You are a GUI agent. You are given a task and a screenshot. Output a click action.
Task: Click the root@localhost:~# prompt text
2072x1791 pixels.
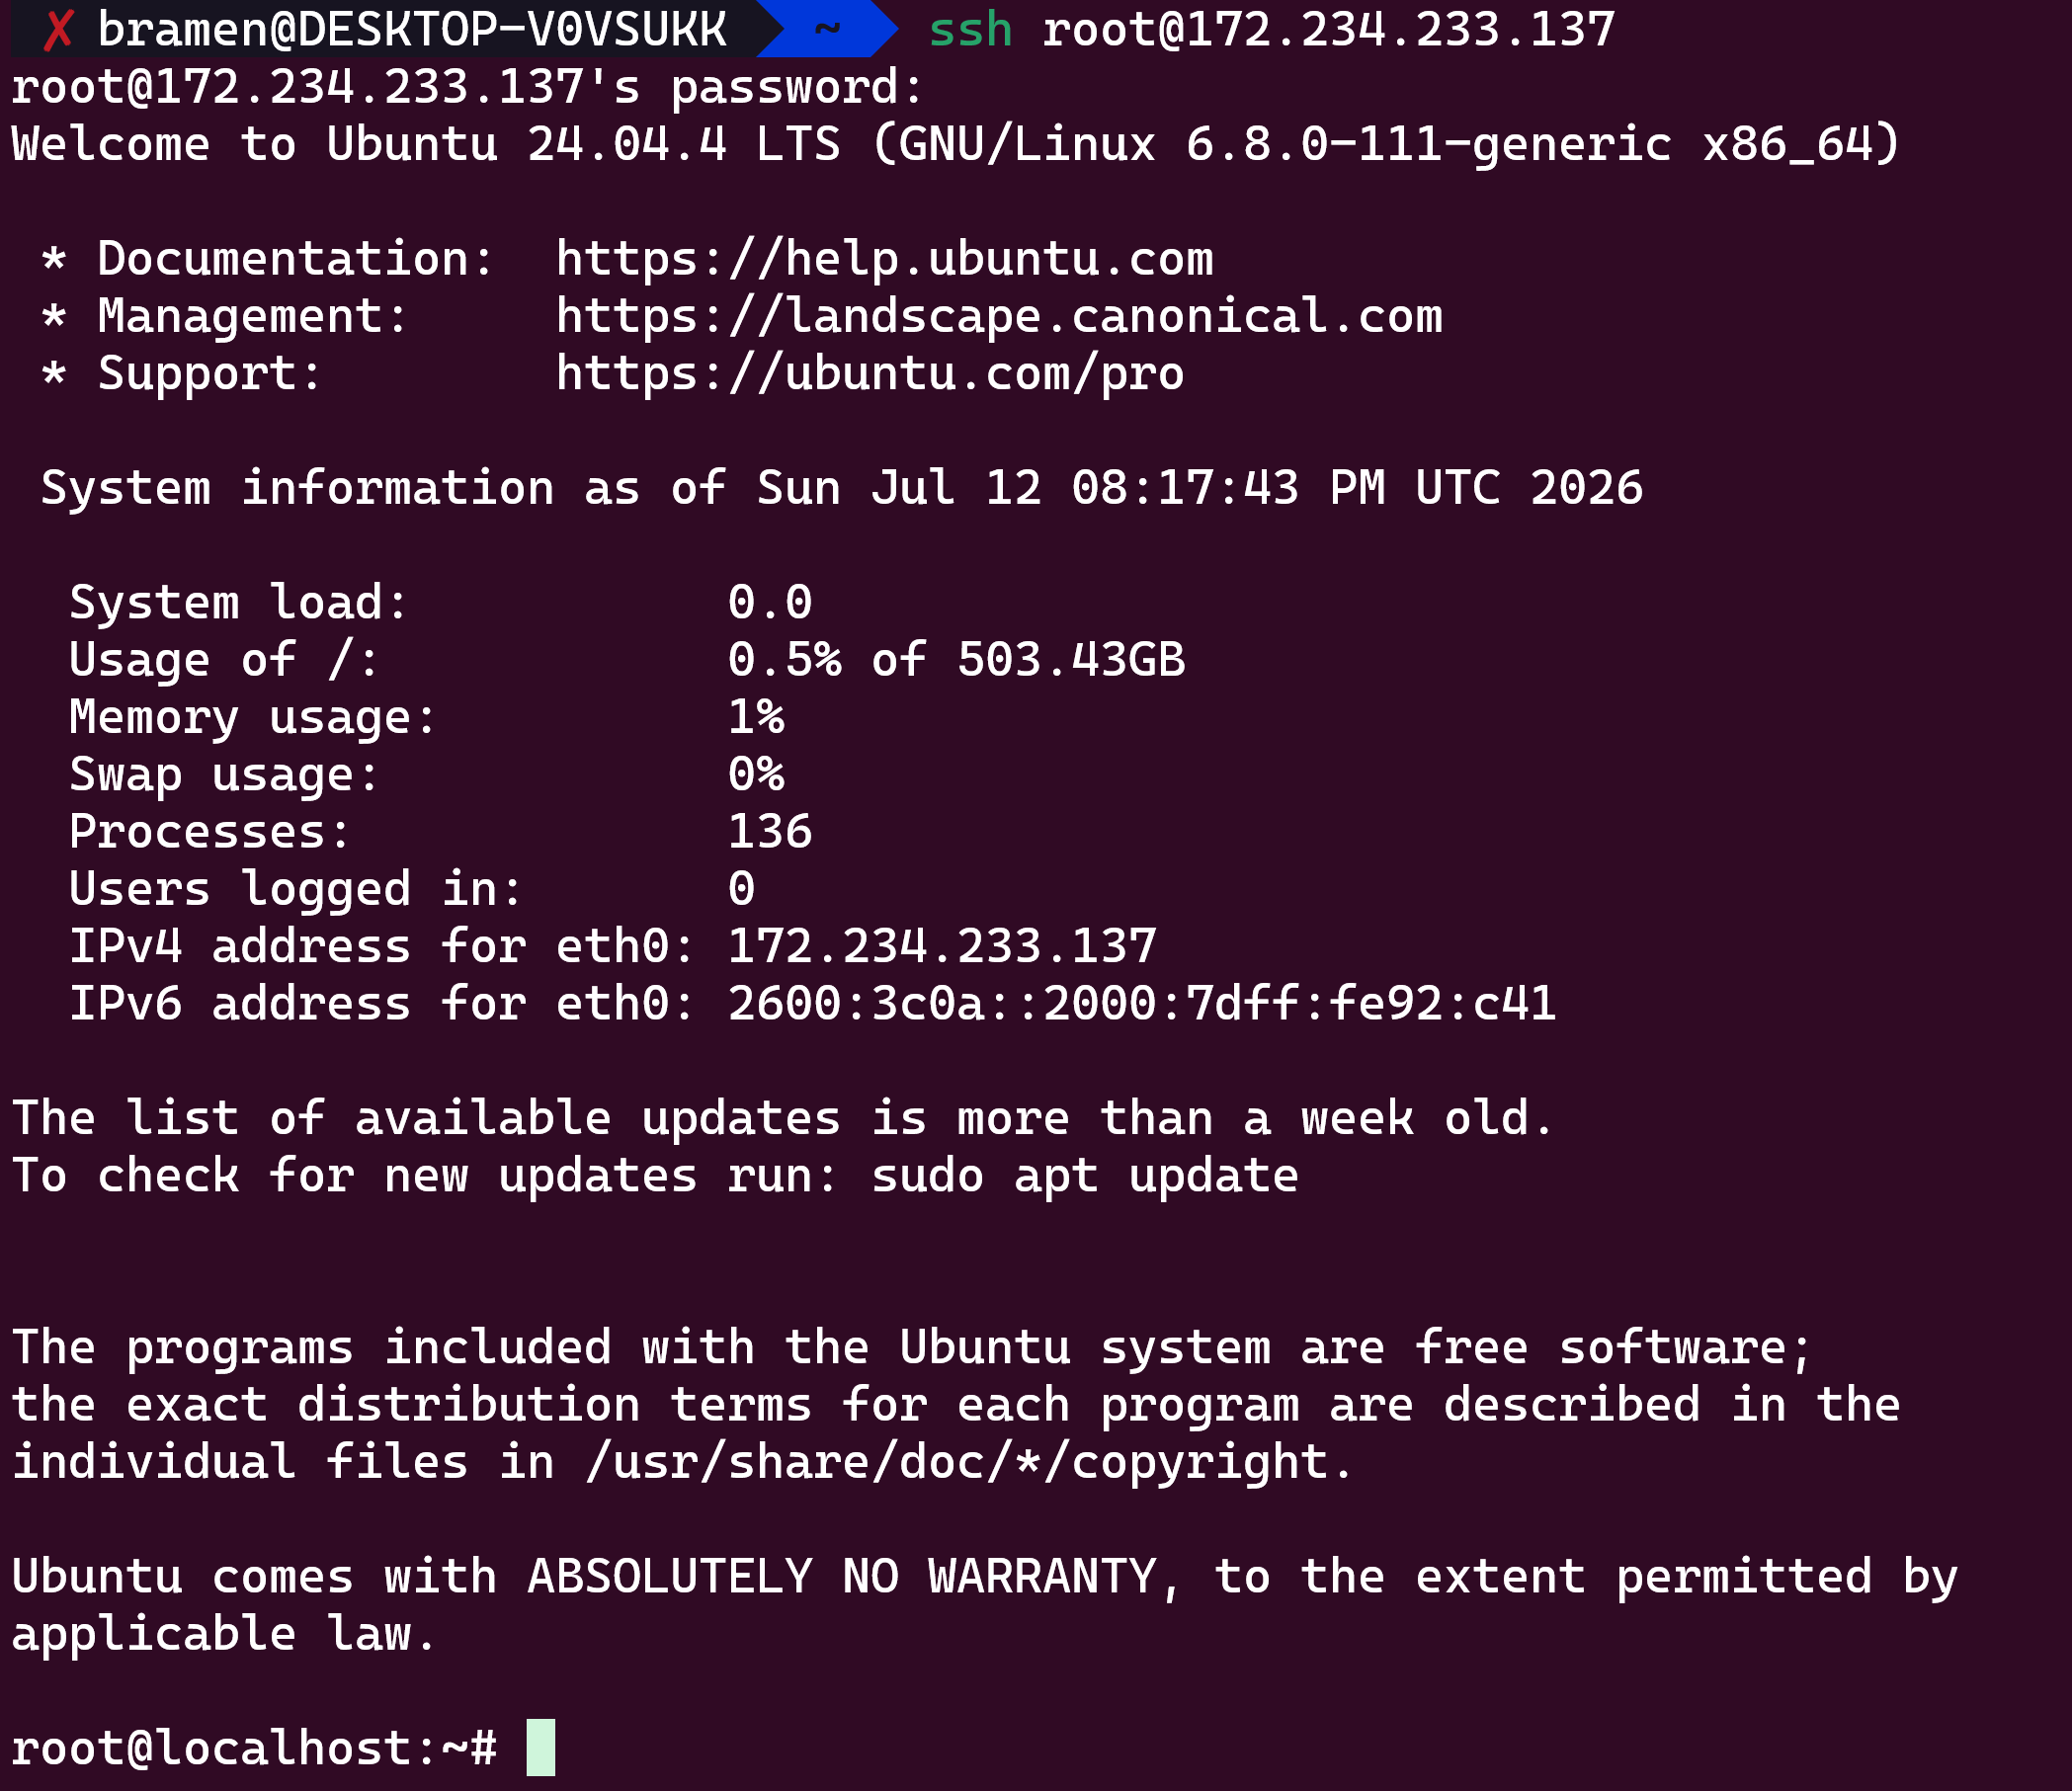point(254,1748)
